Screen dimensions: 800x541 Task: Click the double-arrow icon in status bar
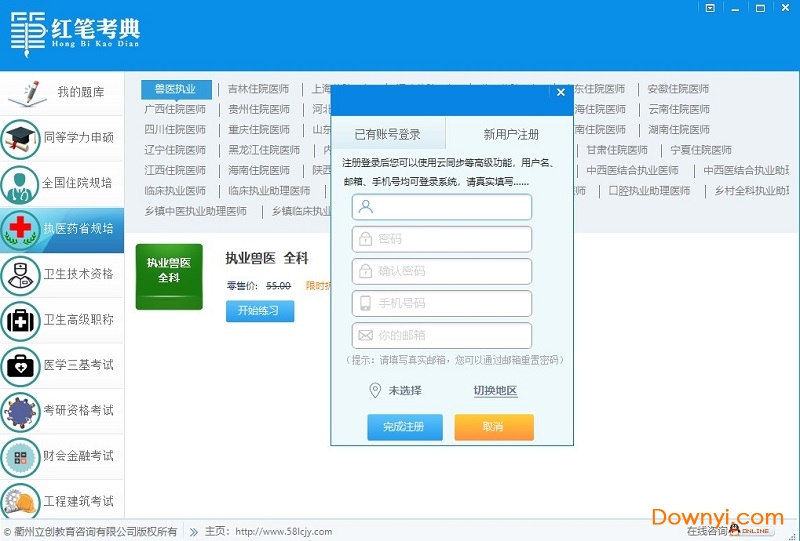(x=194, y=532)
